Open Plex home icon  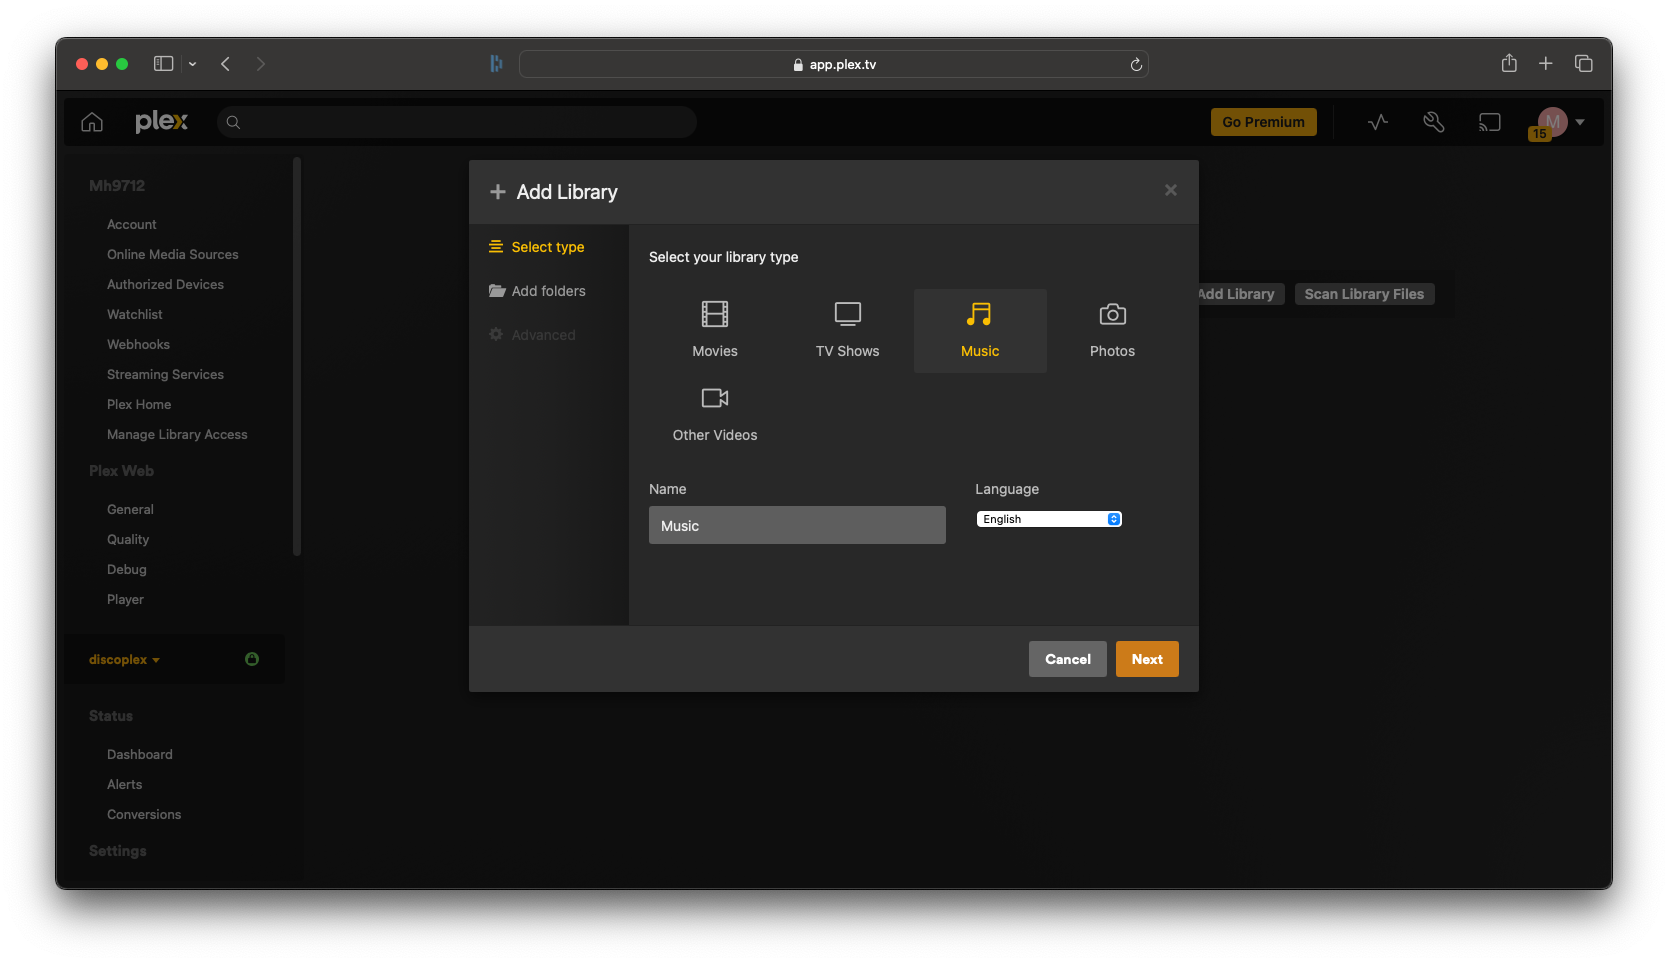92,122
